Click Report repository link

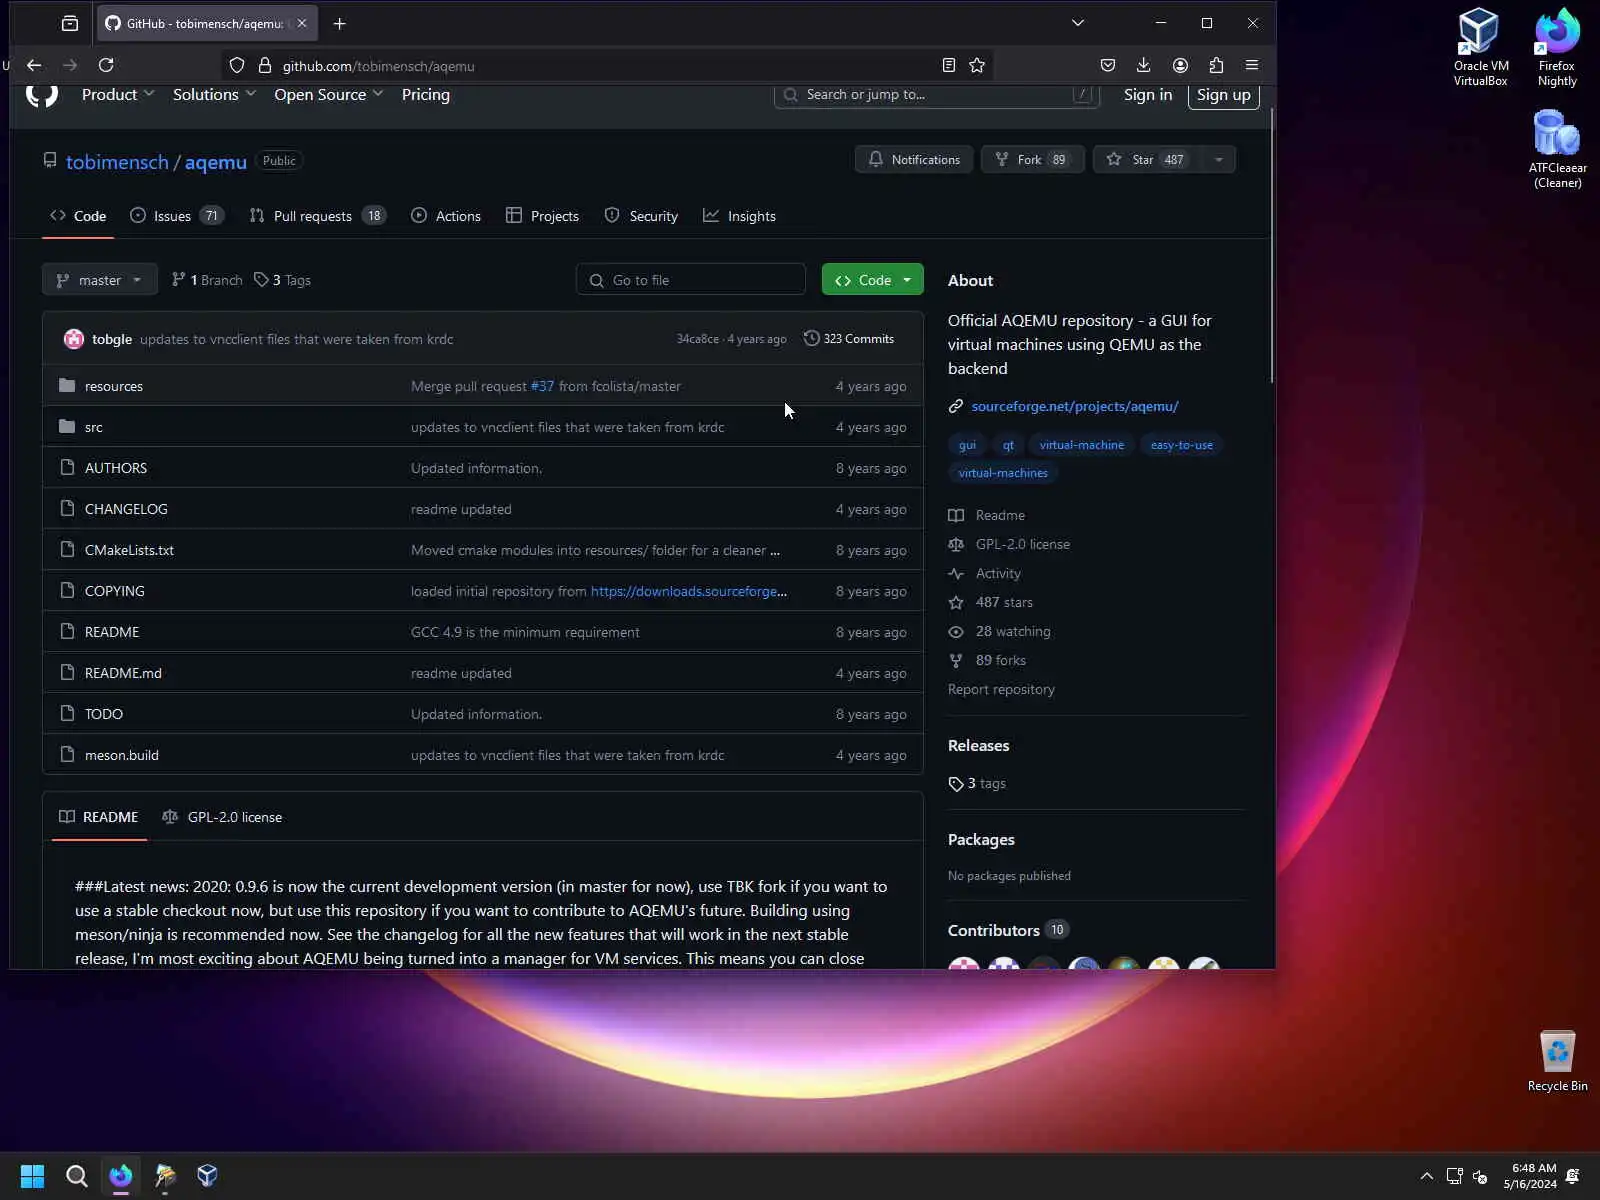point(1001,689)
